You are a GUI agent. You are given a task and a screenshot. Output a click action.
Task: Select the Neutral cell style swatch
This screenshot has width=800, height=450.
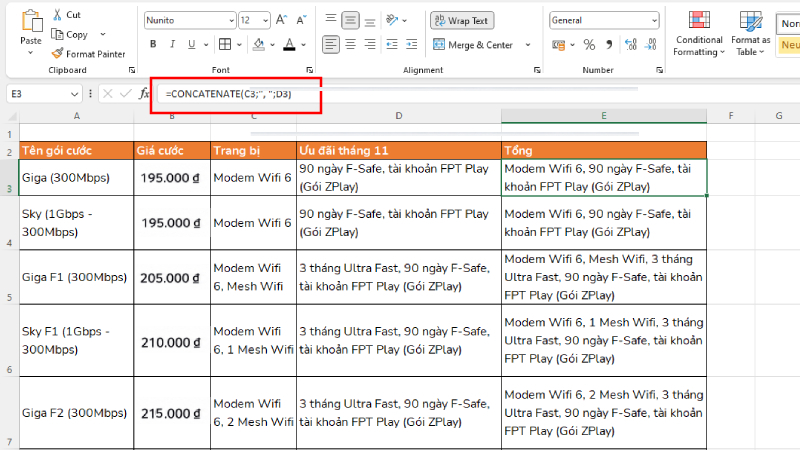789,45
